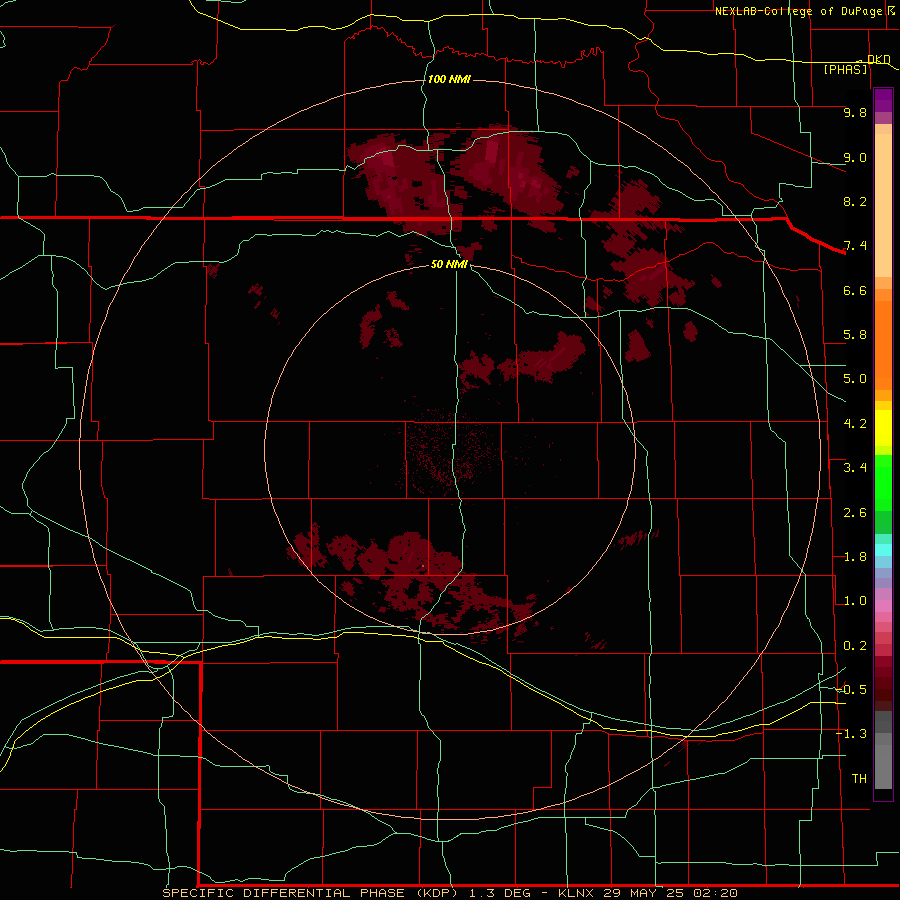The height and width of the screenshot is (900, 900).
Task: Click the 0.2 value on the color scale
Action: [x=855, y=646]
